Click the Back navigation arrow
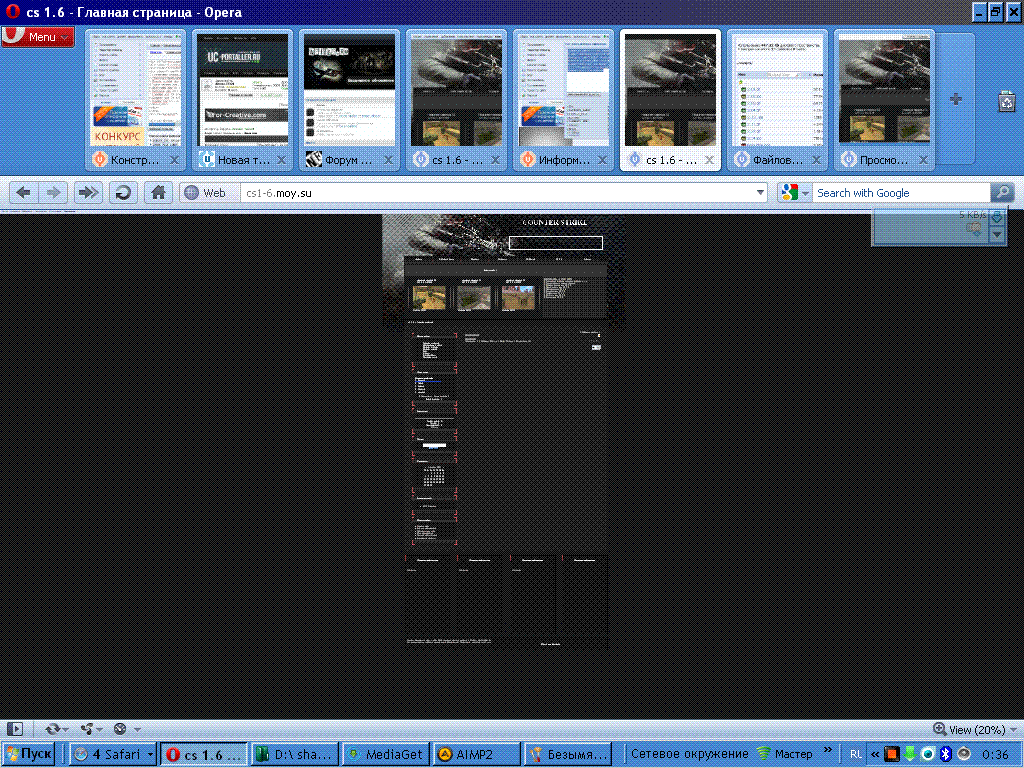Viewport: 1024px width, 768px height. 24,193
